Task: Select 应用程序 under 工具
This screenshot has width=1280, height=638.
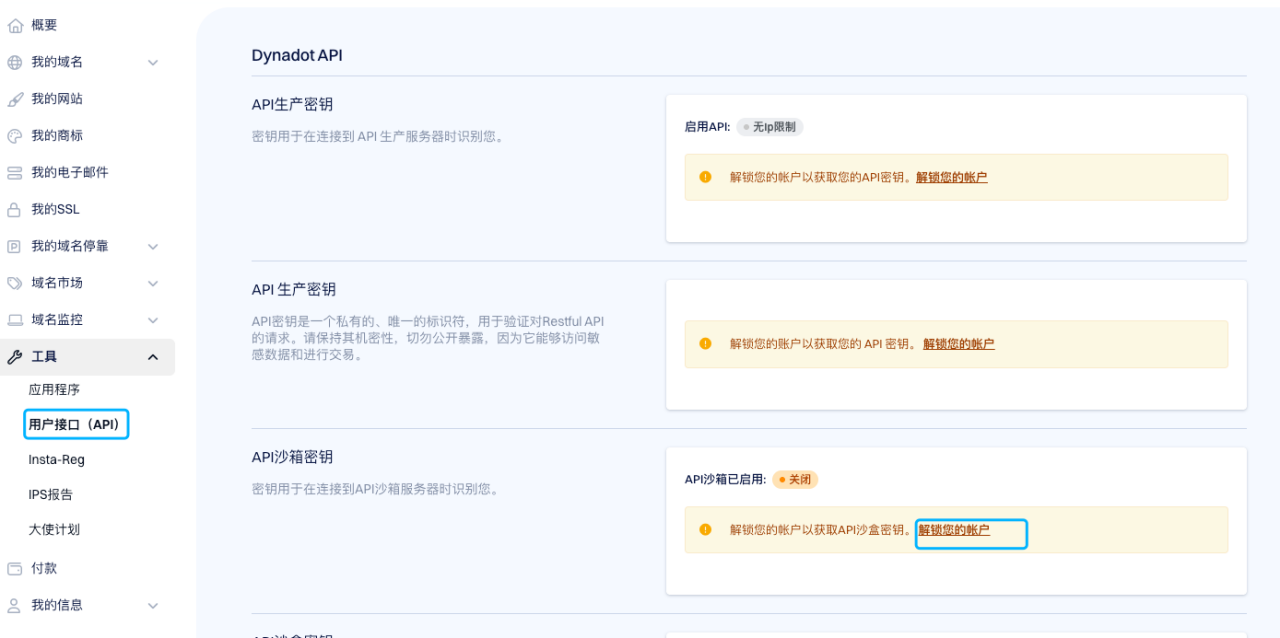Action: point(54,390)
